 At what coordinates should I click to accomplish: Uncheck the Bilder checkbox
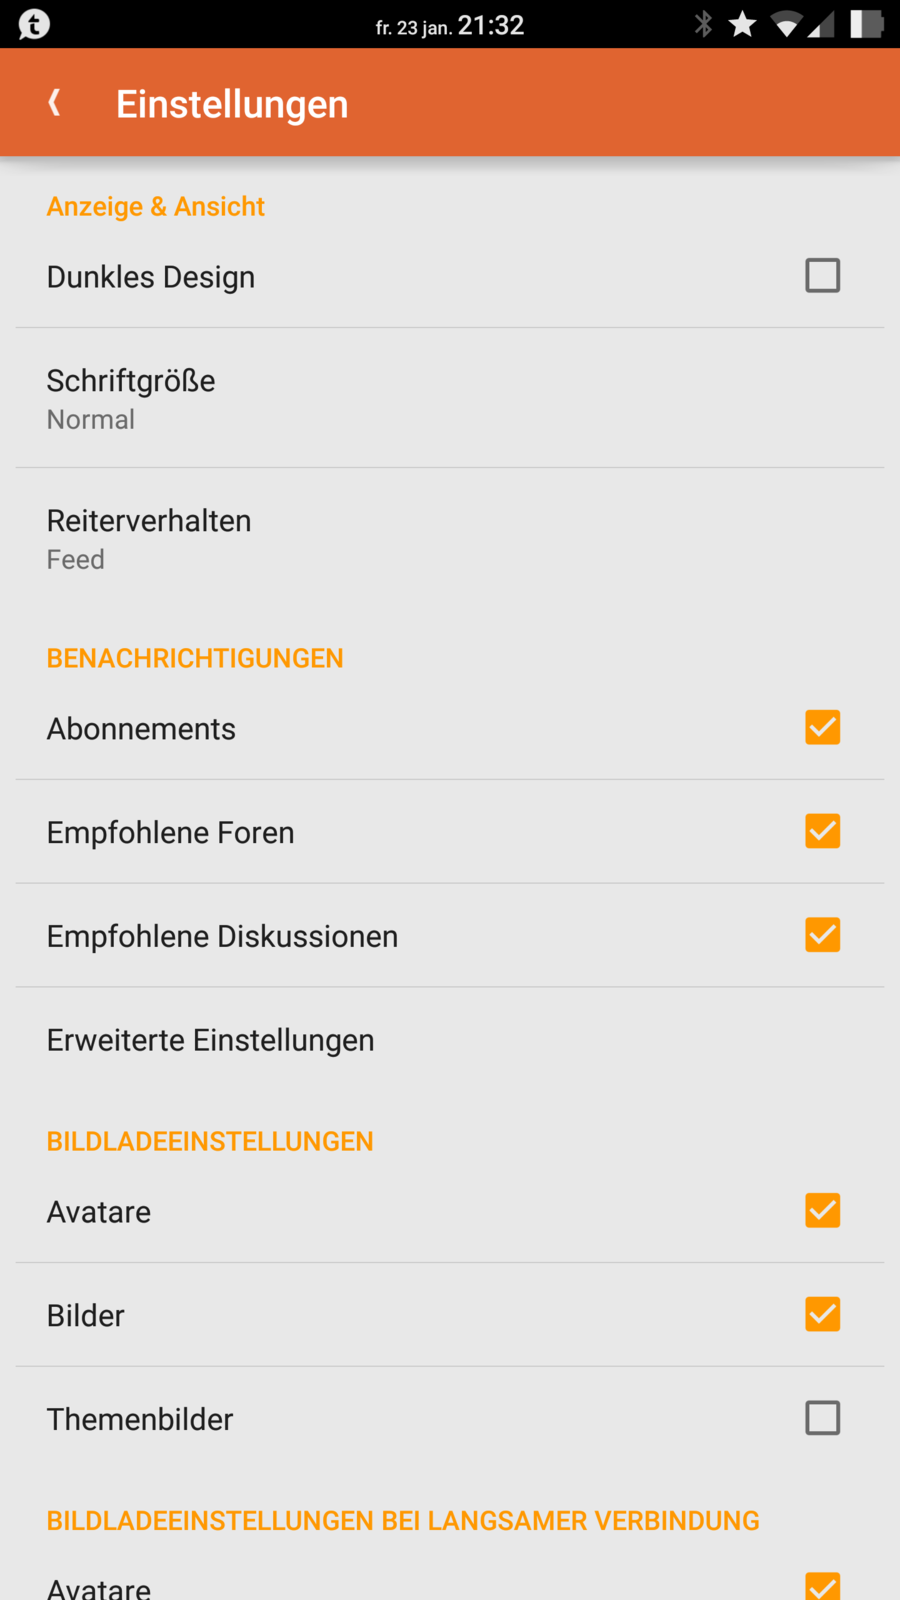tap(822, 1314)
